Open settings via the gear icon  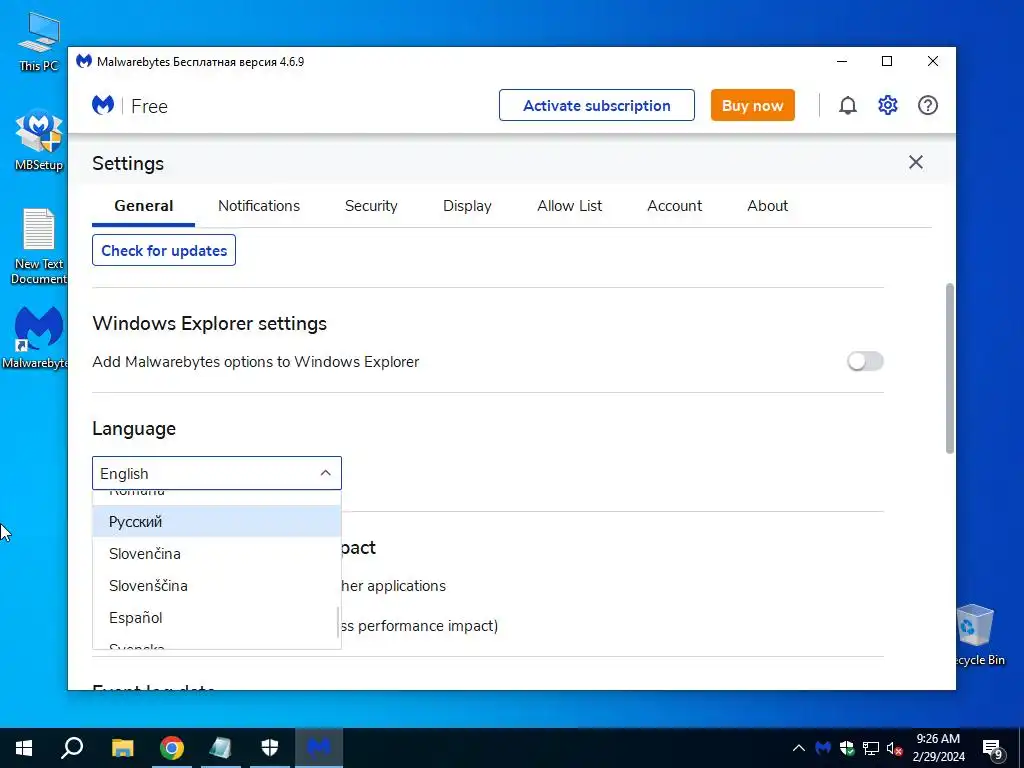[888, 105]
